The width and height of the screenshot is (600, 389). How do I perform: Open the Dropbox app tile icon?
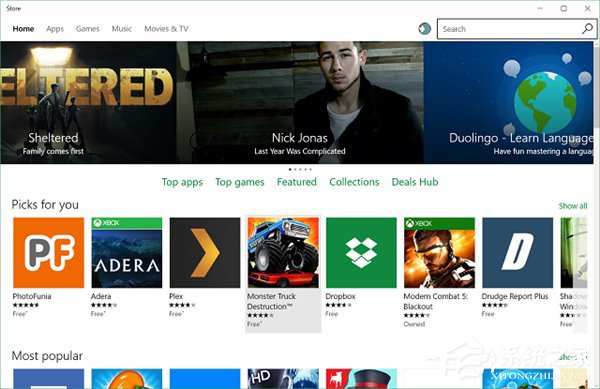coord(361,252)
